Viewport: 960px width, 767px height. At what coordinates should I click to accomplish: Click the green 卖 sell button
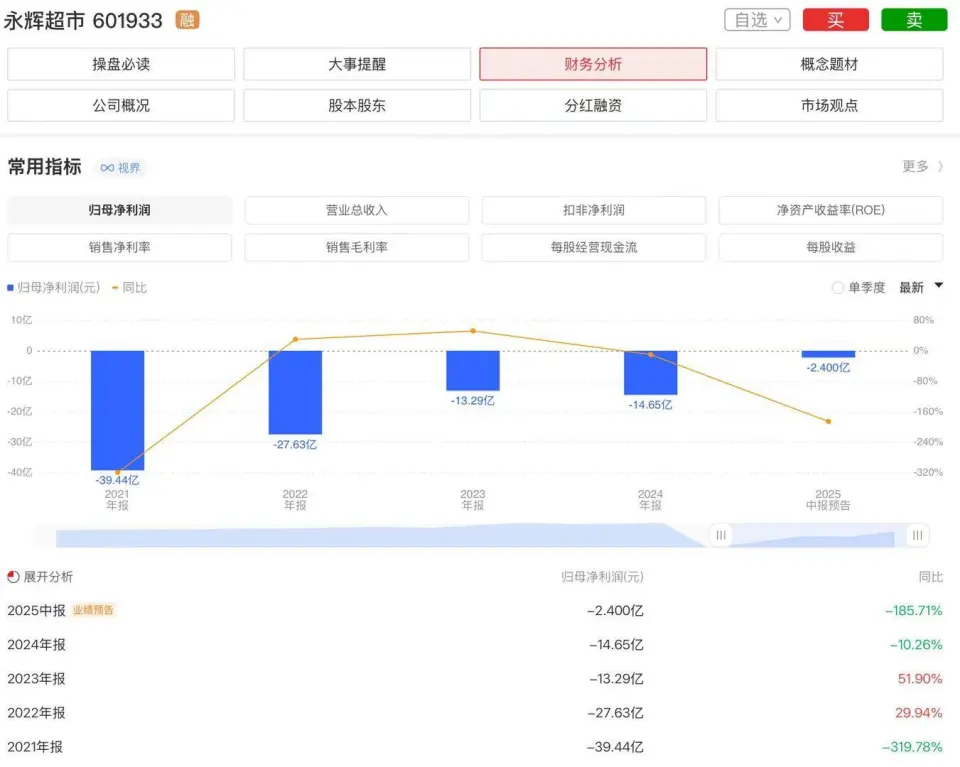913,19
